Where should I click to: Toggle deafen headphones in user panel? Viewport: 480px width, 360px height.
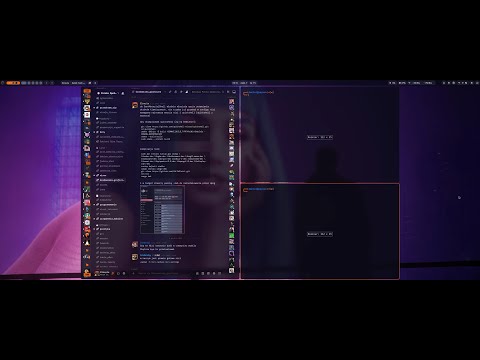click(118, 273)
